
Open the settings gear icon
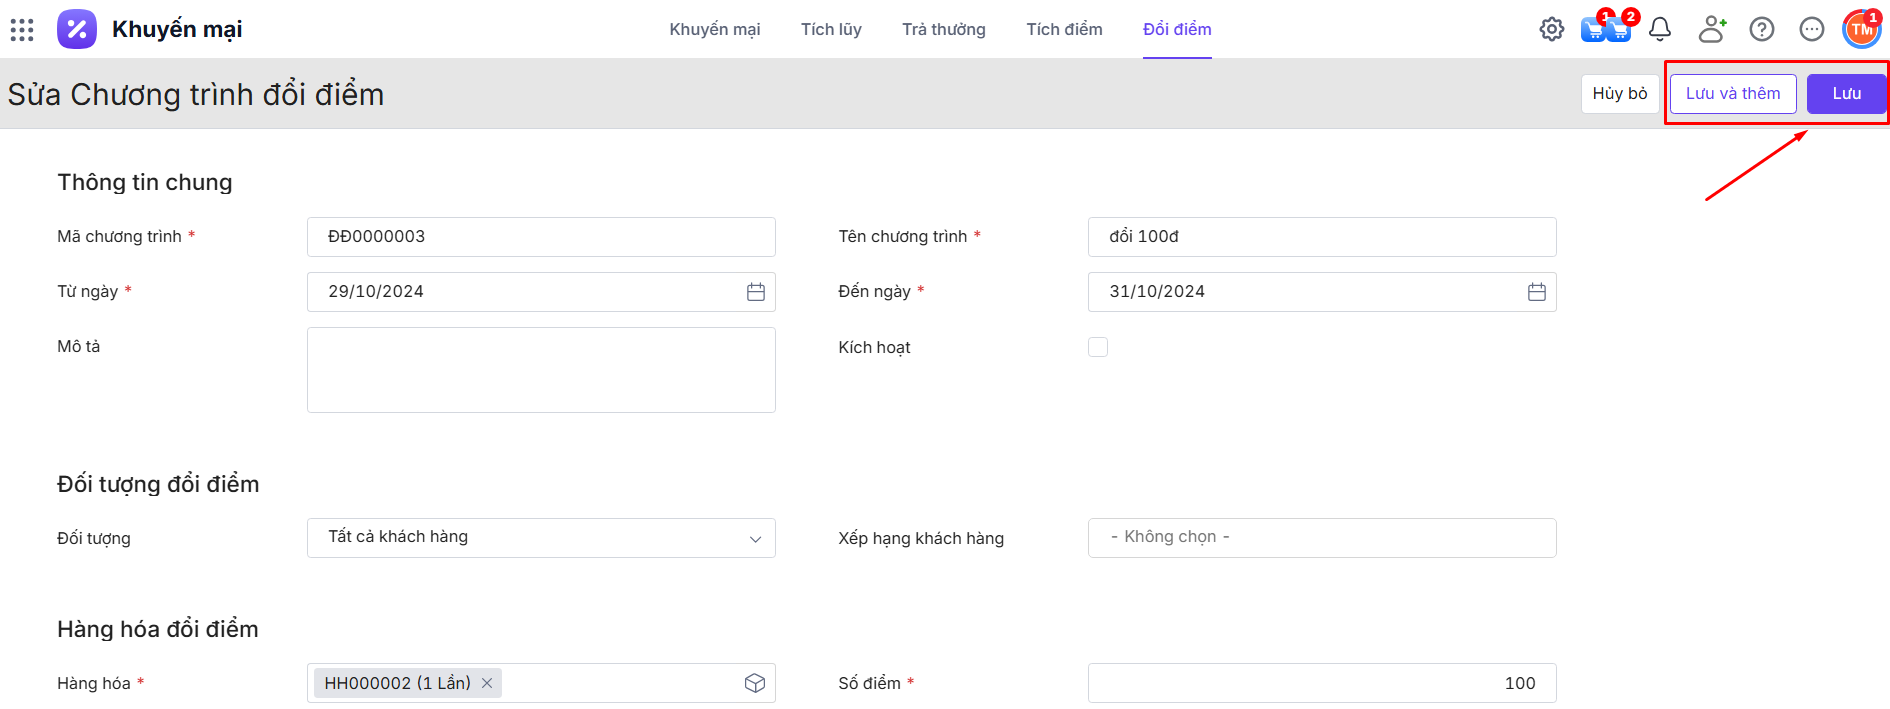click(x=1551, y=30)
